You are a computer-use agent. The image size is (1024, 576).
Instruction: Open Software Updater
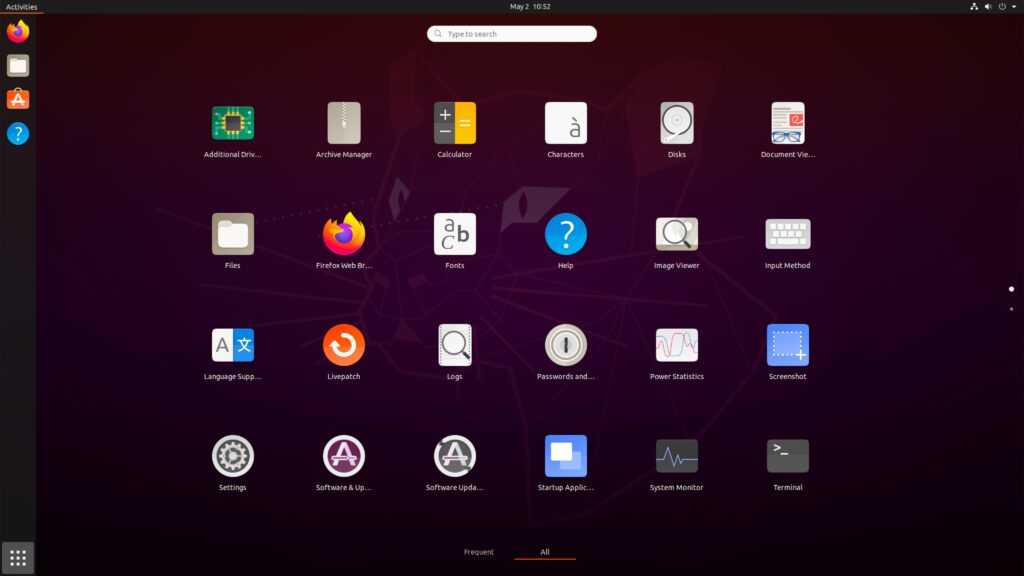pos(455,456)
